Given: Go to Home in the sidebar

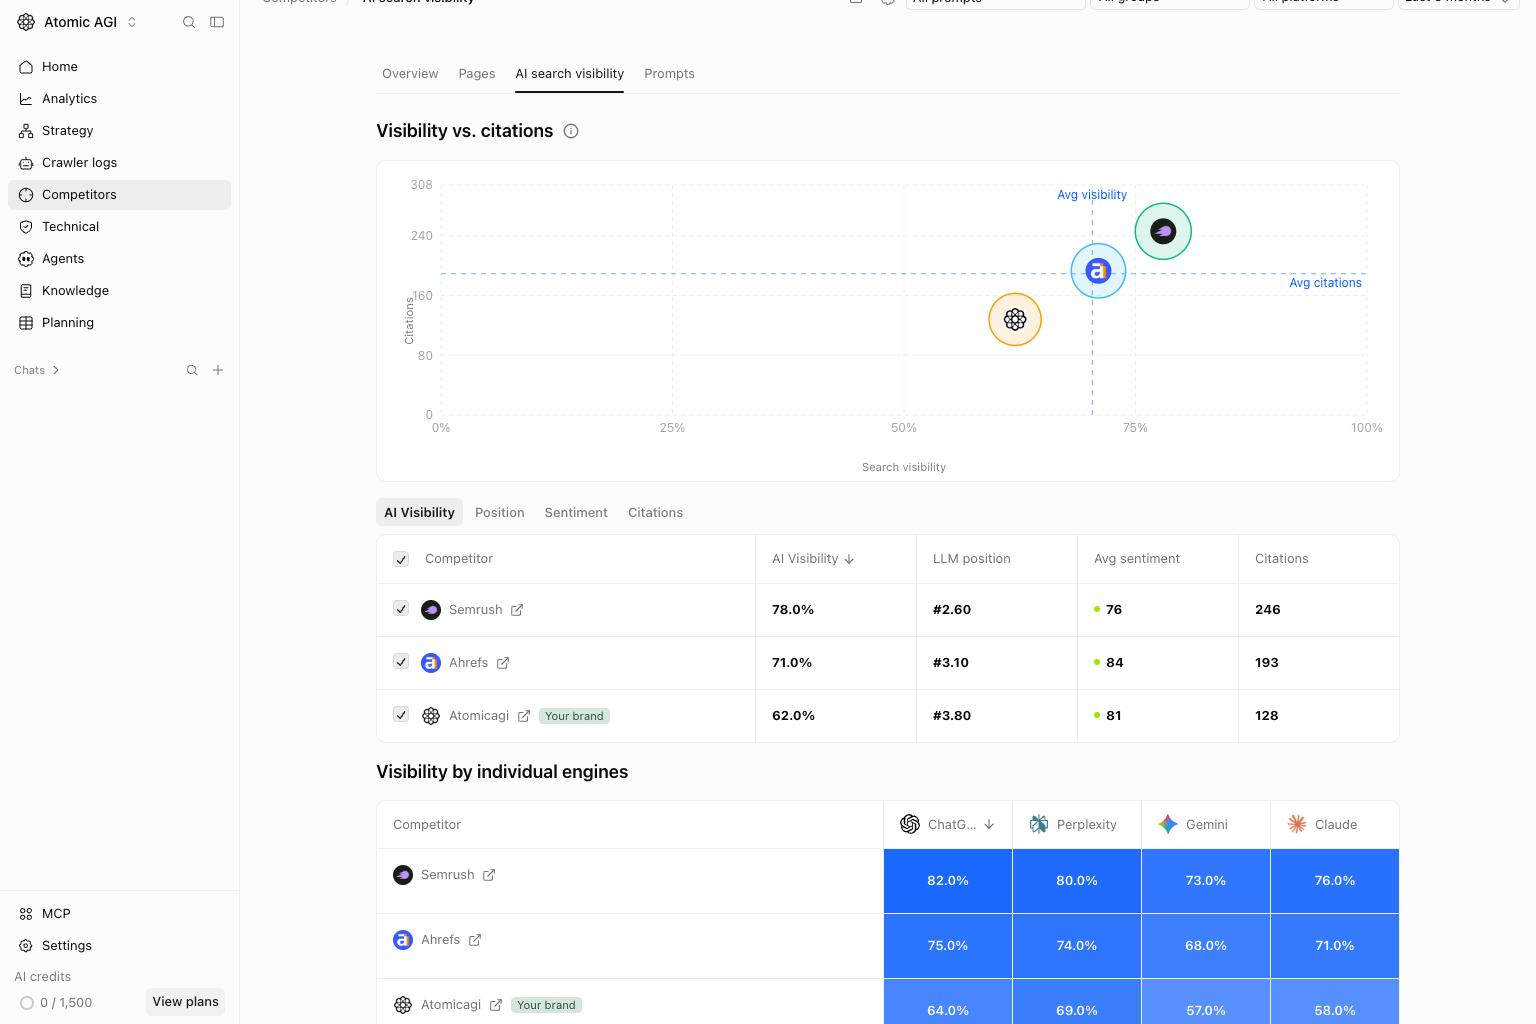Looking at the screenshot, I should (119, 67).
